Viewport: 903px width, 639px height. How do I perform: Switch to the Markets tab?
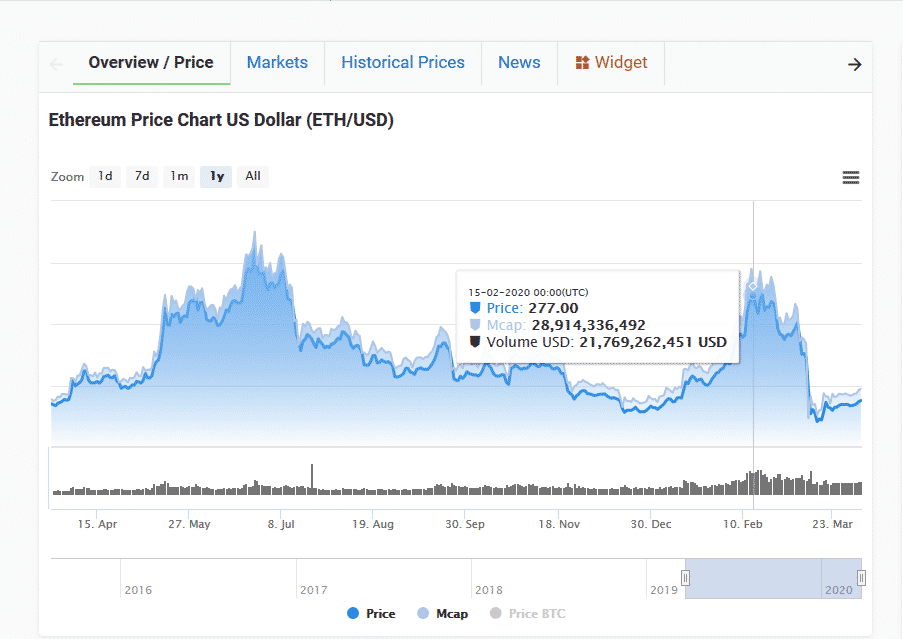[x=277, y=62]
